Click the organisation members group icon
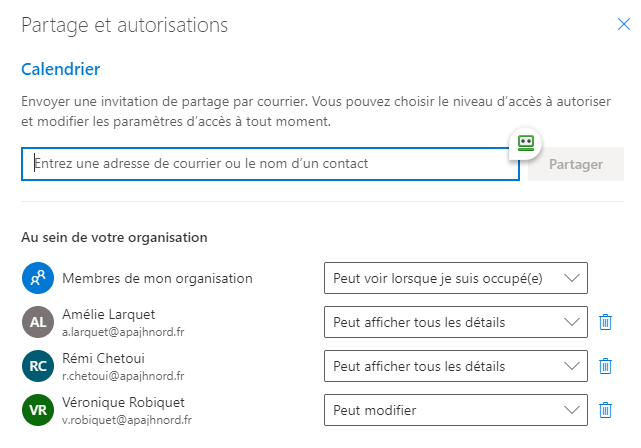The height and width of the screenshot is (448, 641). [38, 278]
